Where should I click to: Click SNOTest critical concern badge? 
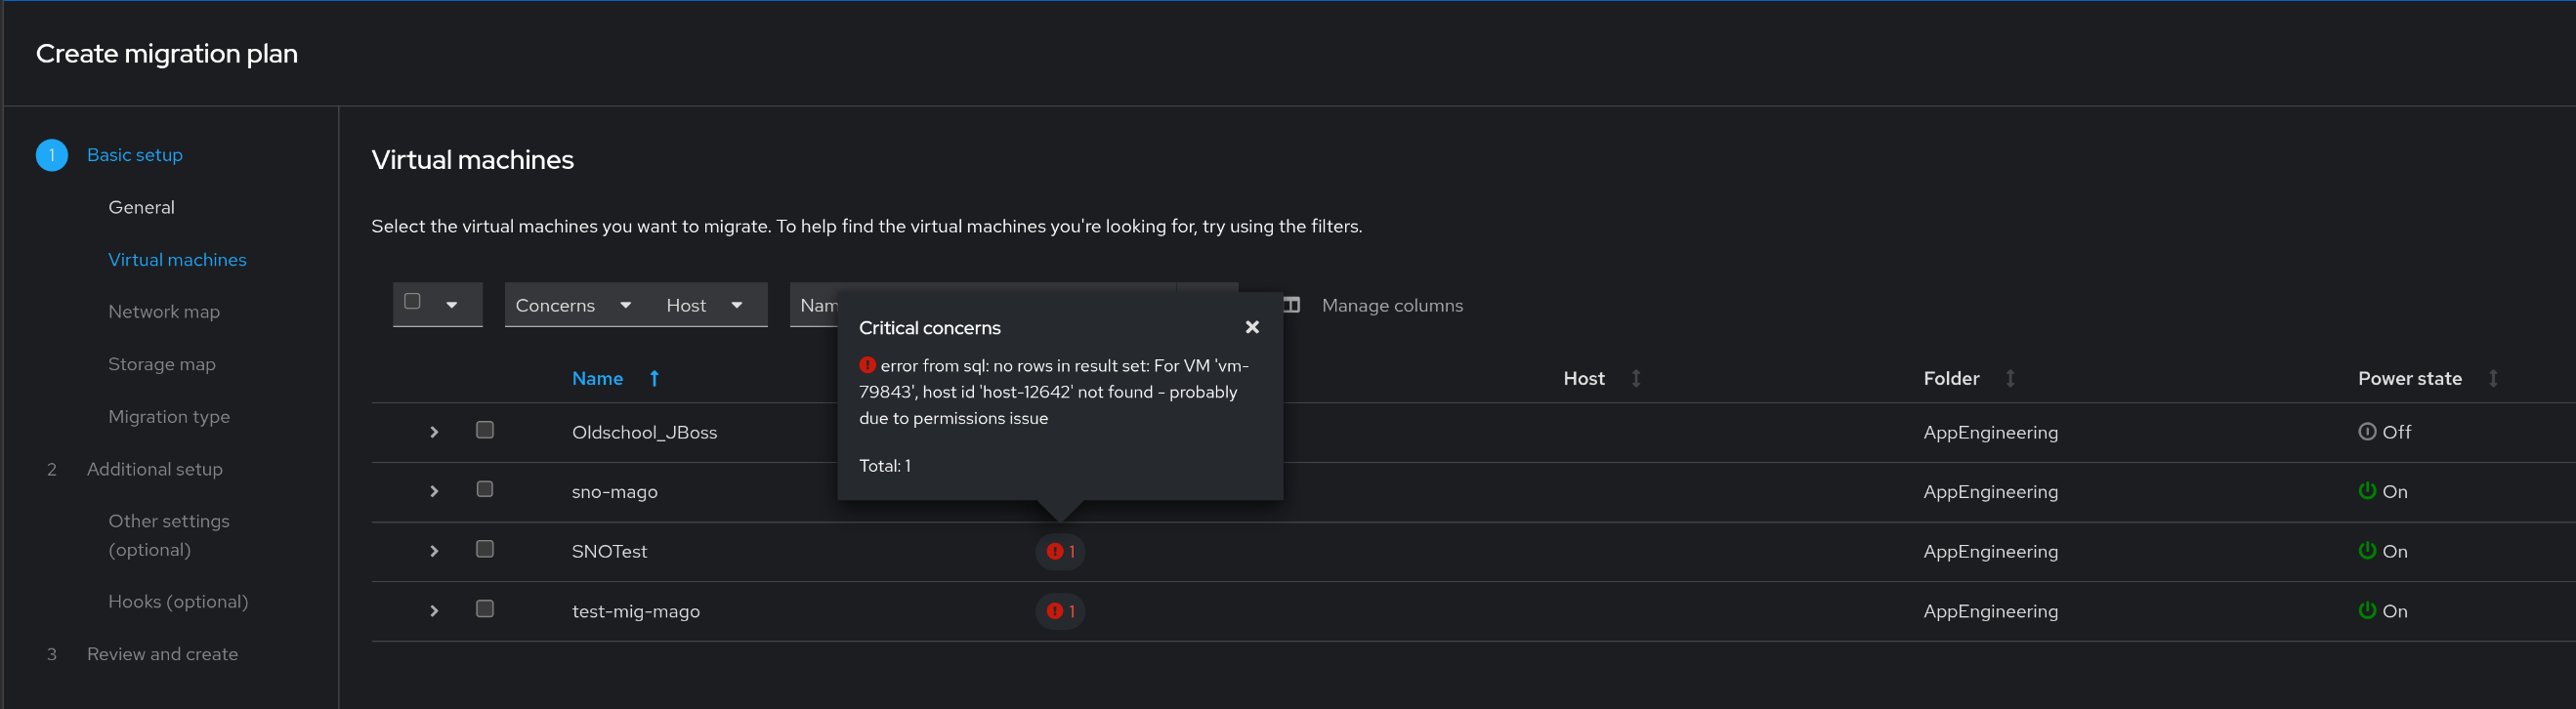[1059, 551]
